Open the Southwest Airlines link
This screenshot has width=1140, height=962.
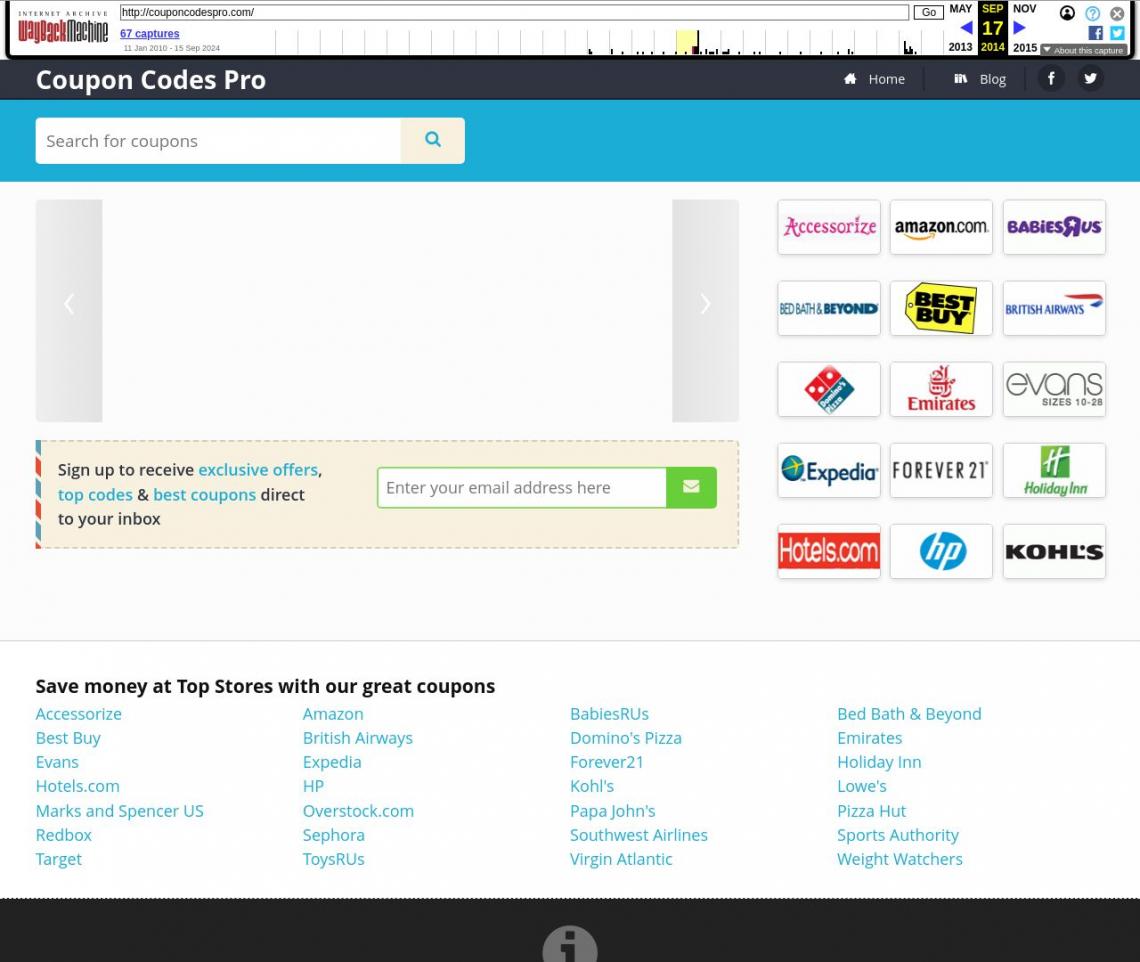pyautogui.click(x=638, y=835)
